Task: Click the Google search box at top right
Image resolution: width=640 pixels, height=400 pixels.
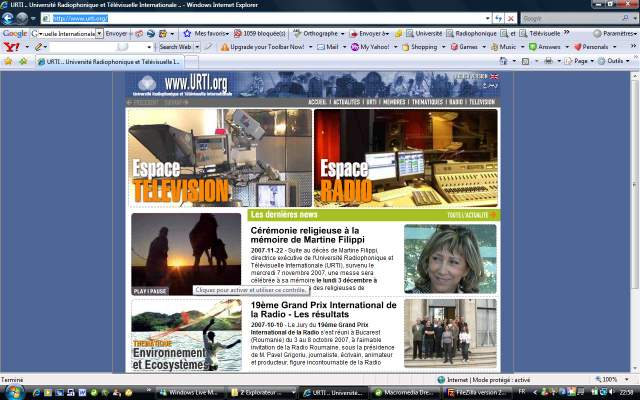Action: click(x=571, y=18)
